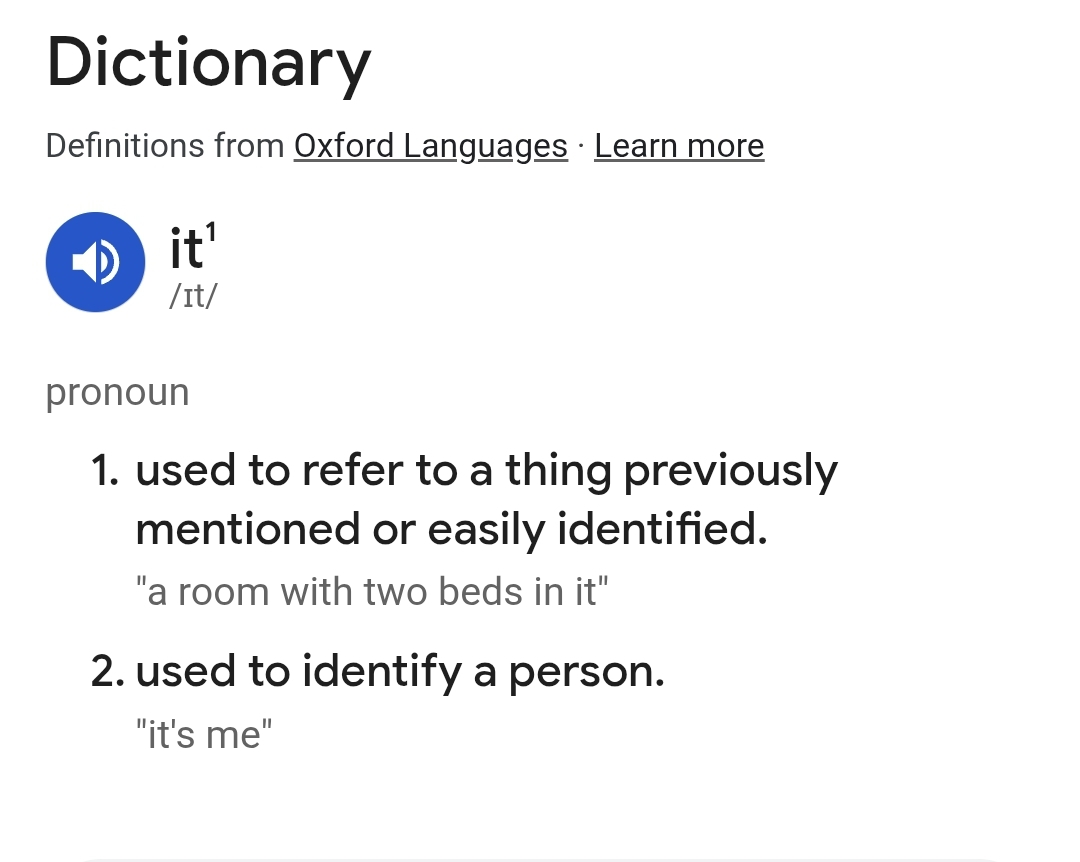Click the word "identify" in the second definition
The width and height of the screenshot is (1080, 862).
coord(382,672)
